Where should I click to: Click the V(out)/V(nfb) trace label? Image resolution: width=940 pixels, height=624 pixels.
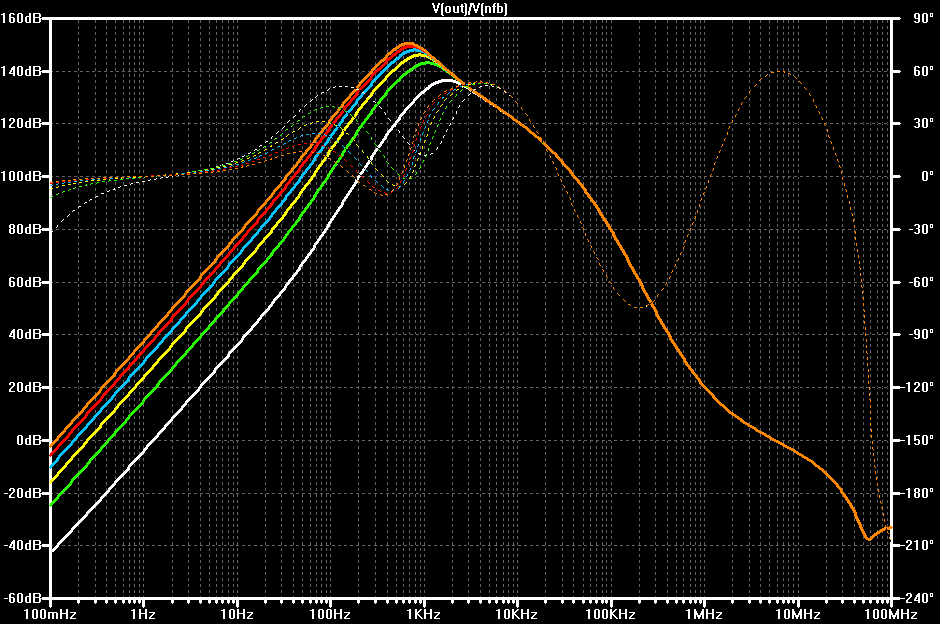coord(469,8)
